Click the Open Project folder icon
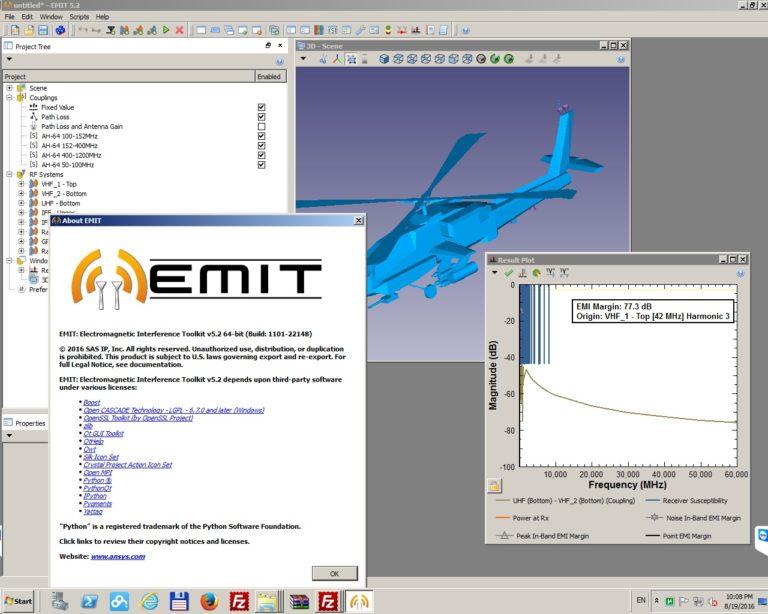The width and height of the screenshot is (768, 614). point(29,30)
